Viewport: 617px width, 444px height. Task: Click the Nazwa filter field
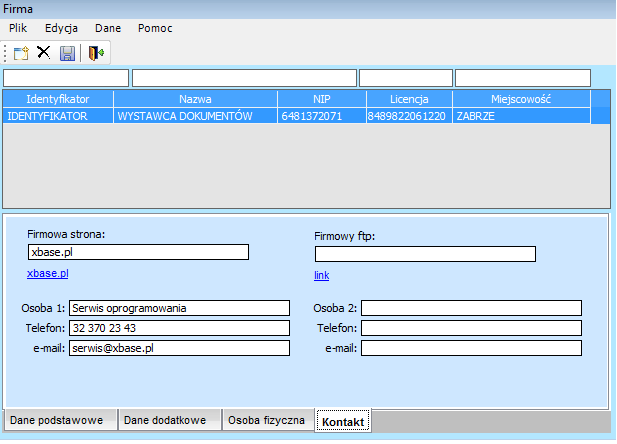[x=244, y=78]
